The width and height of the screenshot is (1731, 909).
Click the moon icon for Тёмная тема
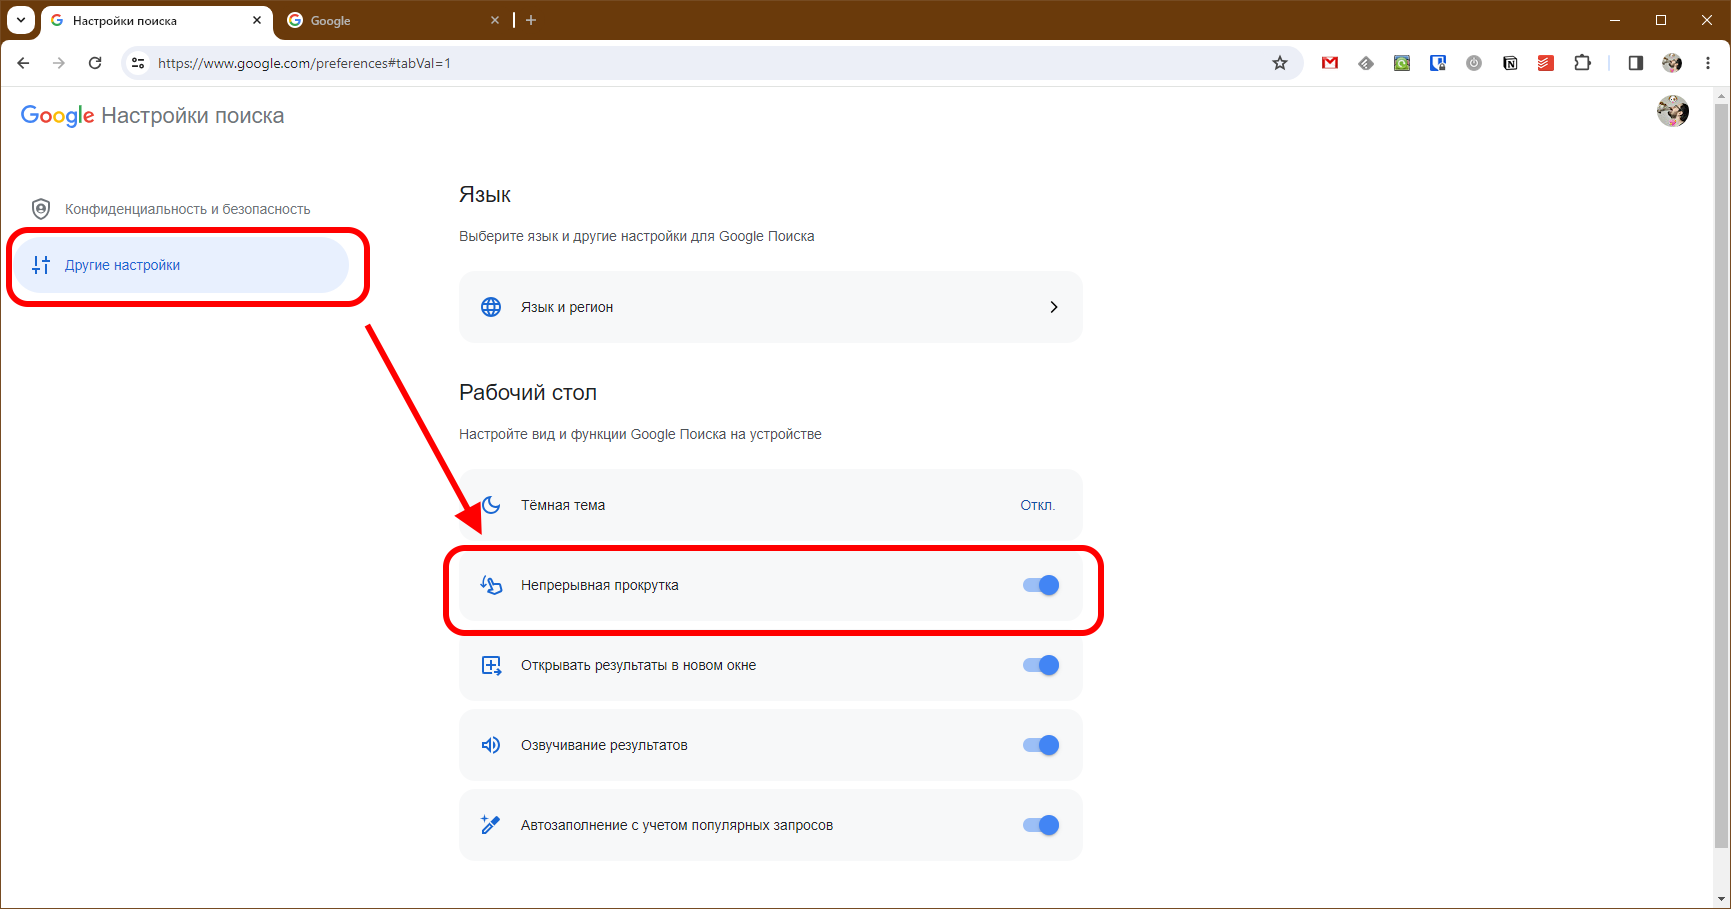(x=491, y=505)
